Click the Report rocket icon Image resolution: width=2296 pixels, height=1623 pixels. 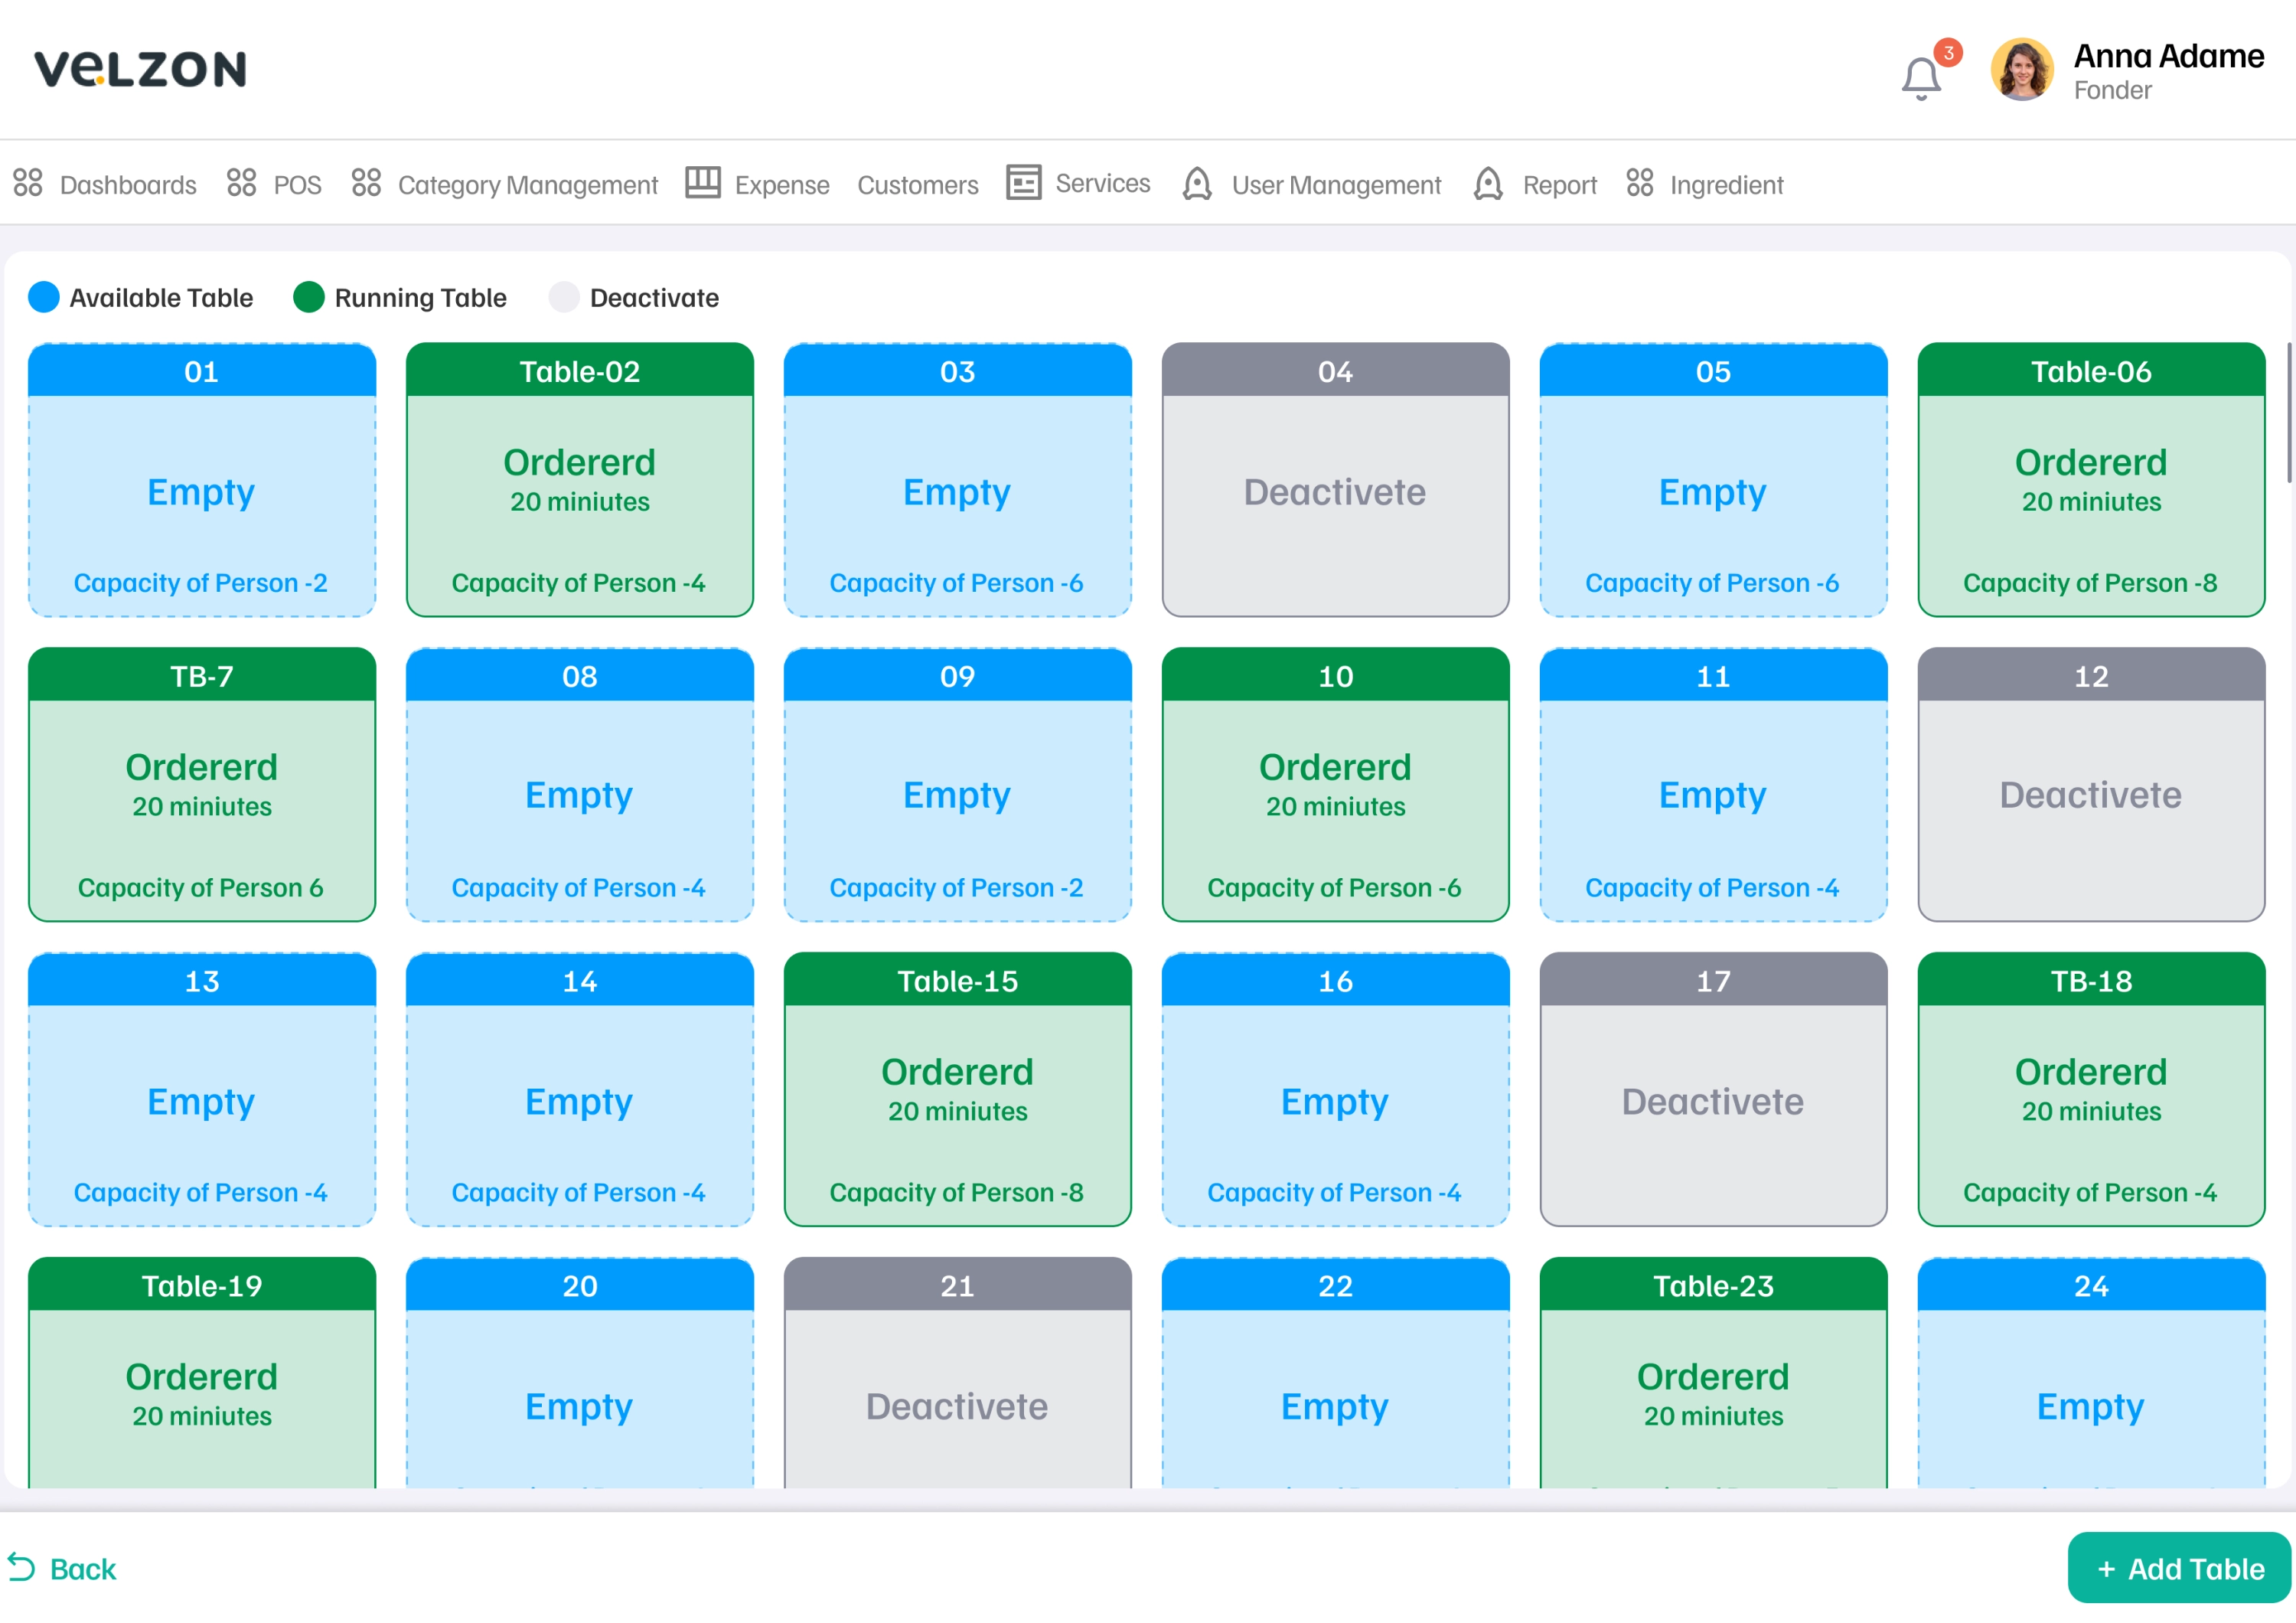click(x=1488, y=184)
